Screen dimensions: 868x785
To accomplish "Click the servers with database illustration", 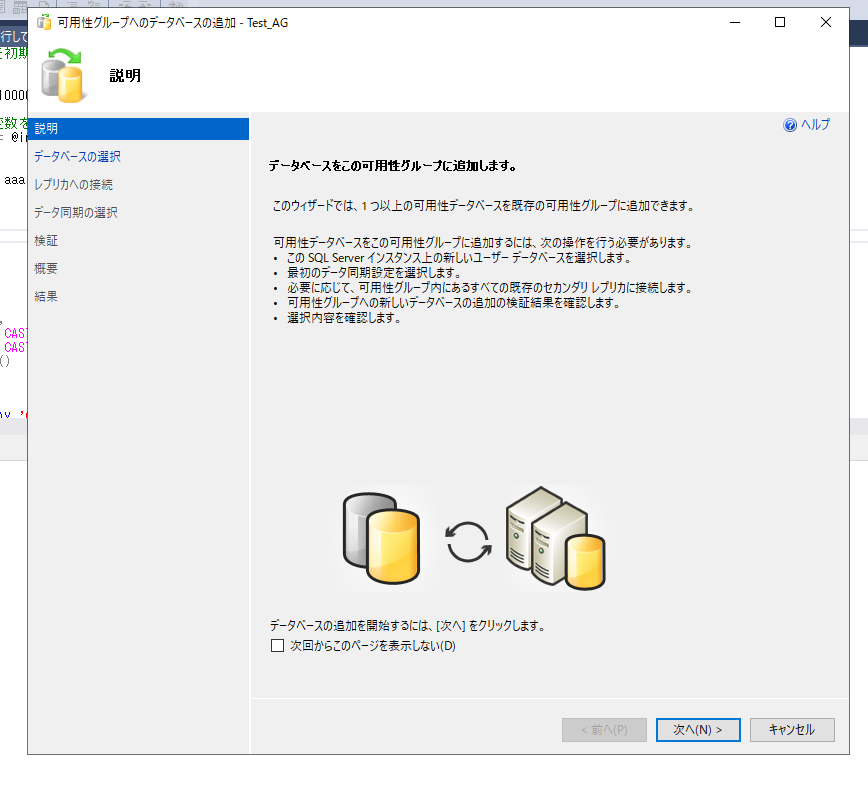I will [555, 538].
